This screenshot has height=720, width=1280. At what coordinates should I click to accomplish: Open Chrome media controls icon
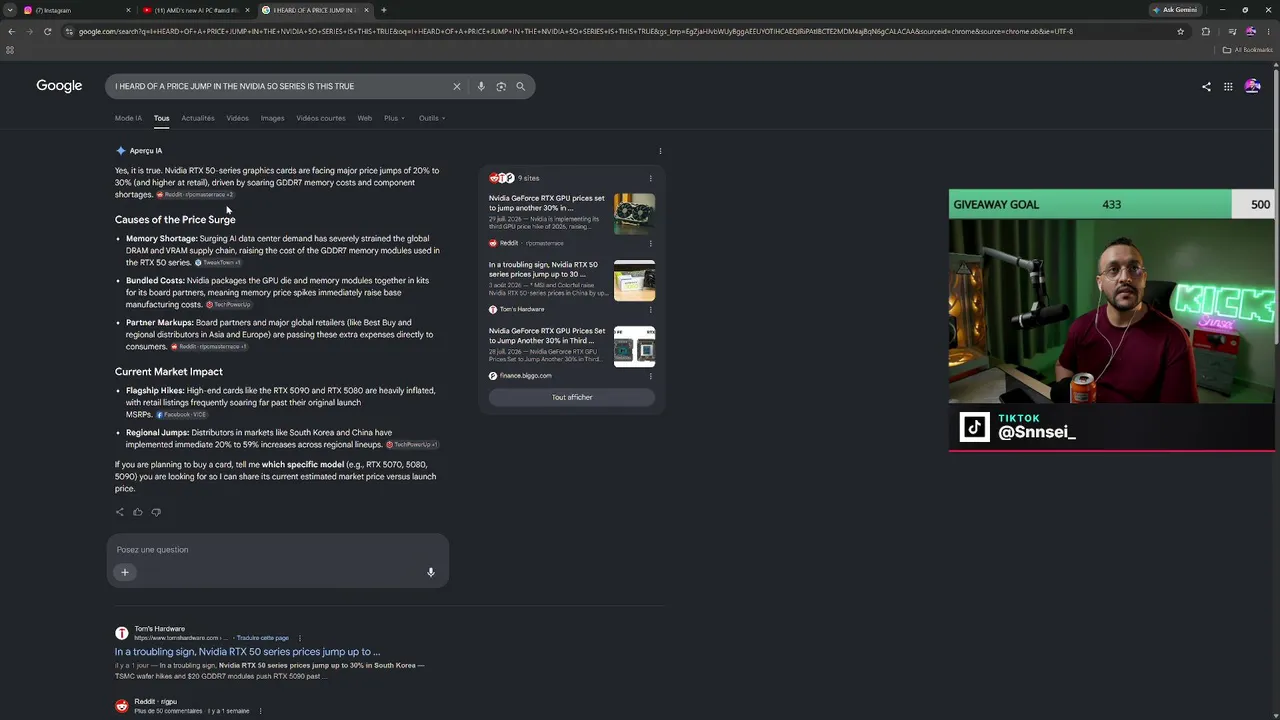1232,31
